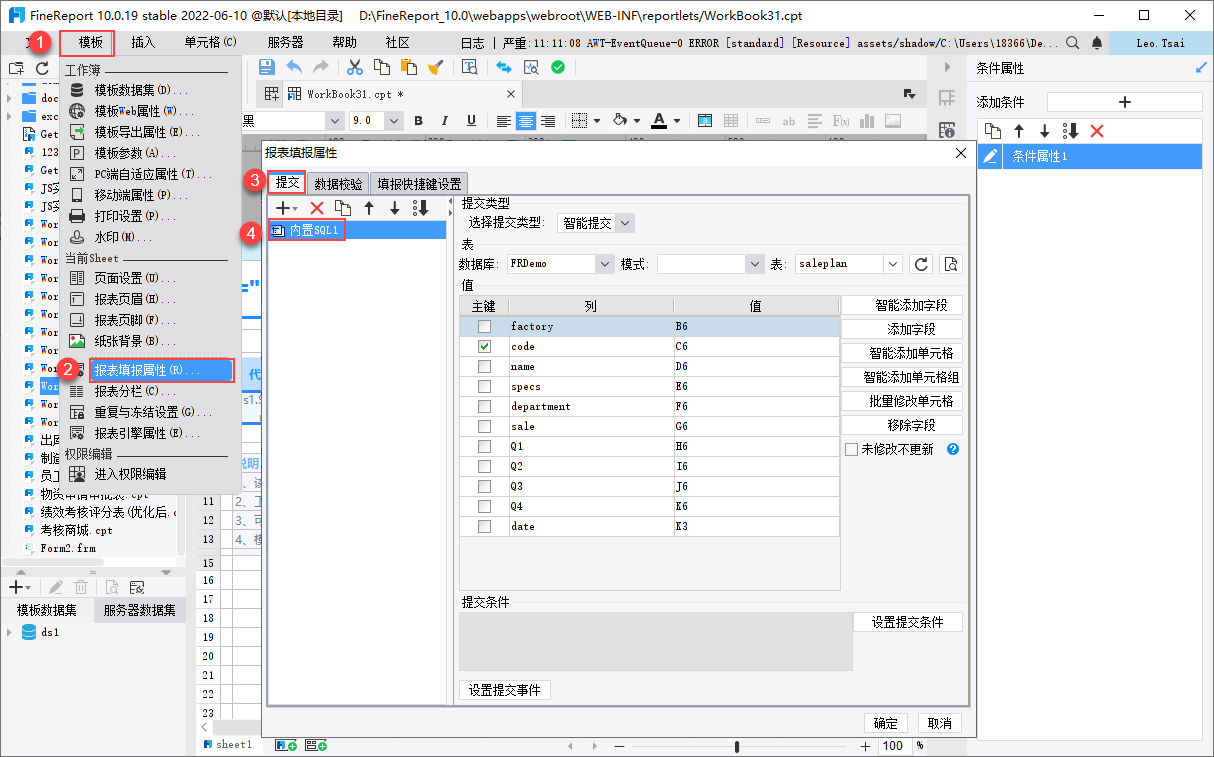
Task: Click the search magnifier icon in log bar
Action: (1073, 43)
